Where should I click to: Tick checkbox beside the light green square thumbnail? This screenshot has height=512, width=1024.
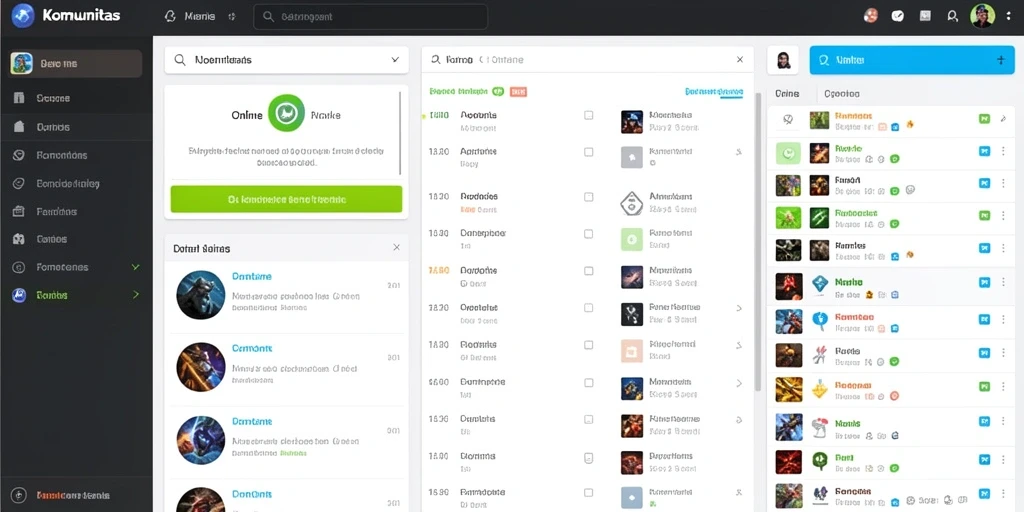pos(588,234)
